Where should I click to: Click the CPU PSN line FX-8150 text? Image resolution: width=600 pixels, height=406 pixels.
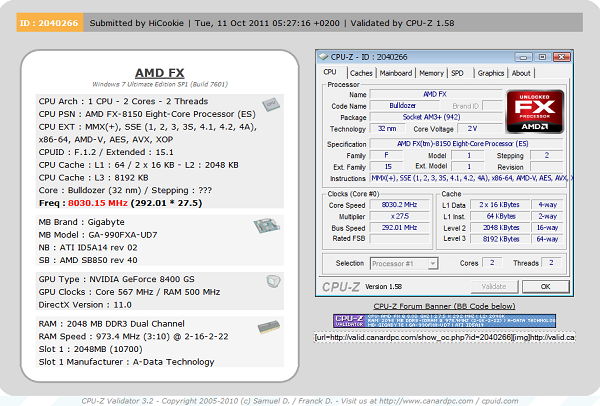click(147, 114)
